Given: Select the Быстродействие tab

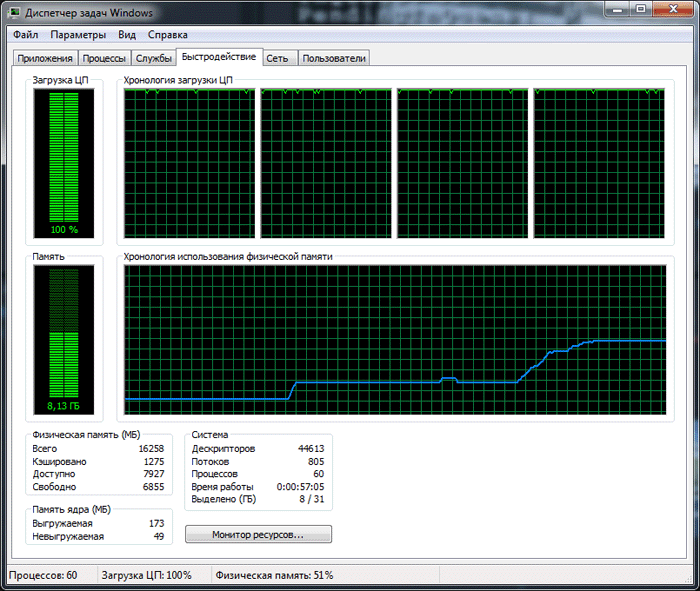Looking at the screenshot, I should pos(219,57).
